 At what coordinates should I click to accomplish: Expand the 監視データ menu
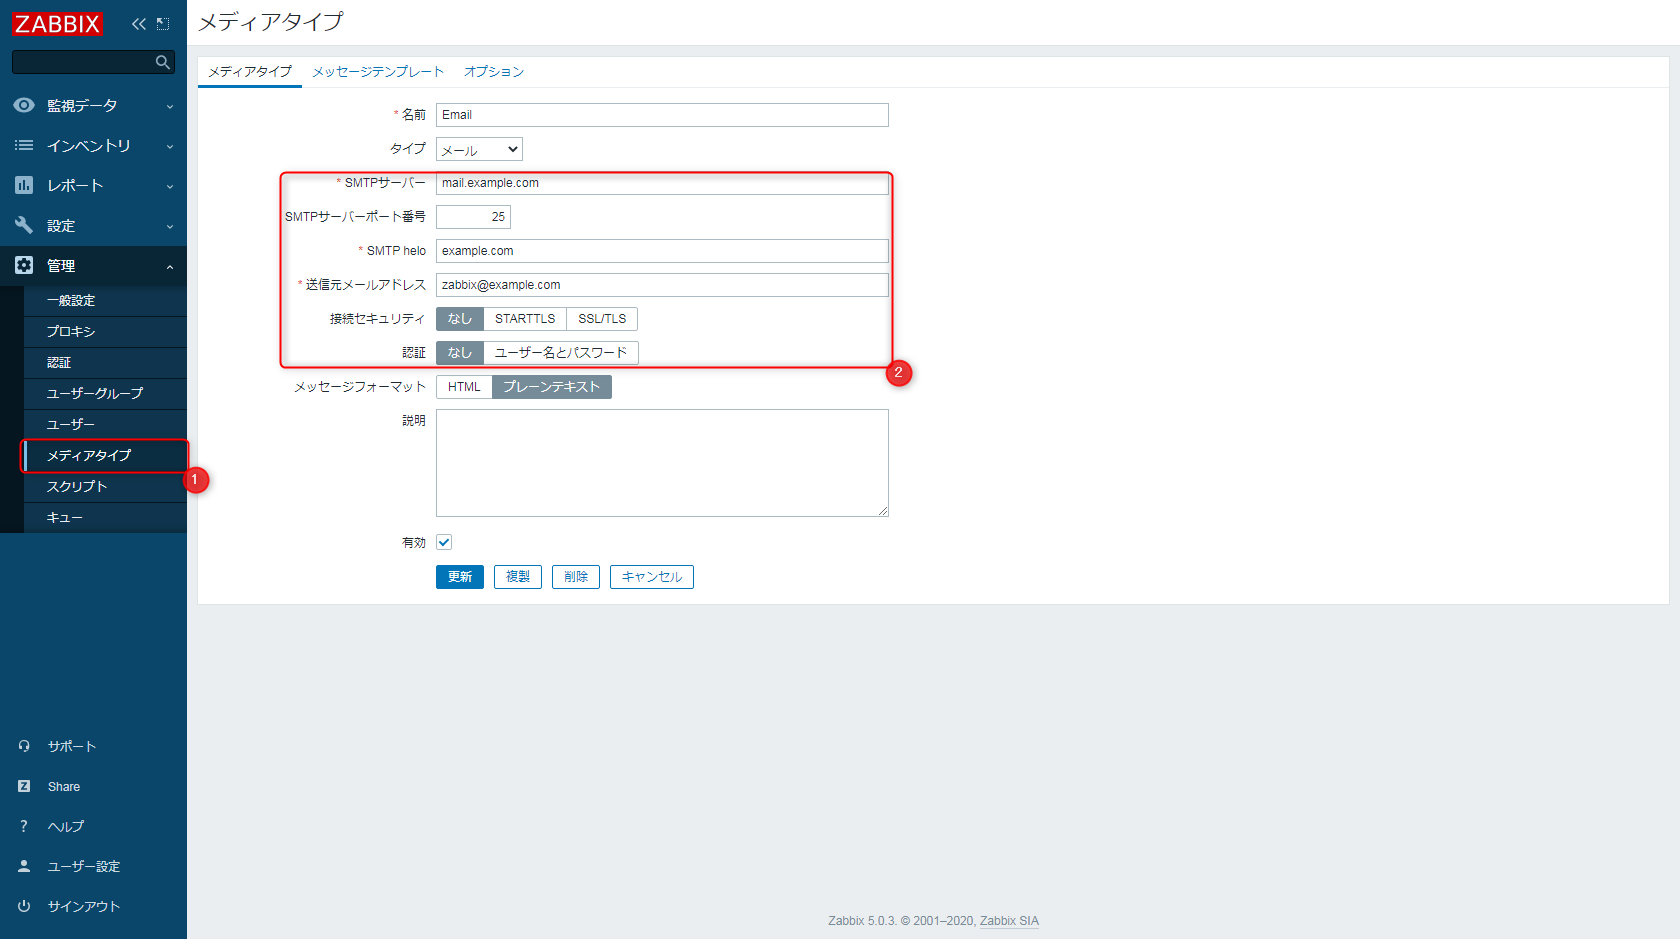tap(93, 105)
